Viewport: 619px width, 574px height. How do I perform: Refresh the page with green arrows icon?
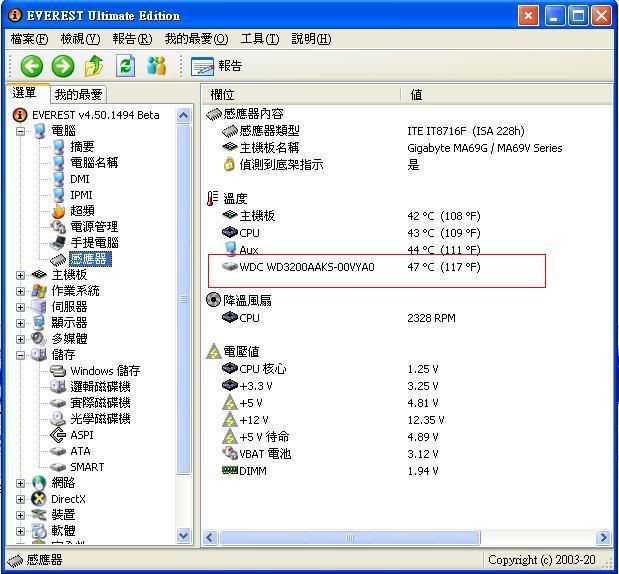(126, 66)
